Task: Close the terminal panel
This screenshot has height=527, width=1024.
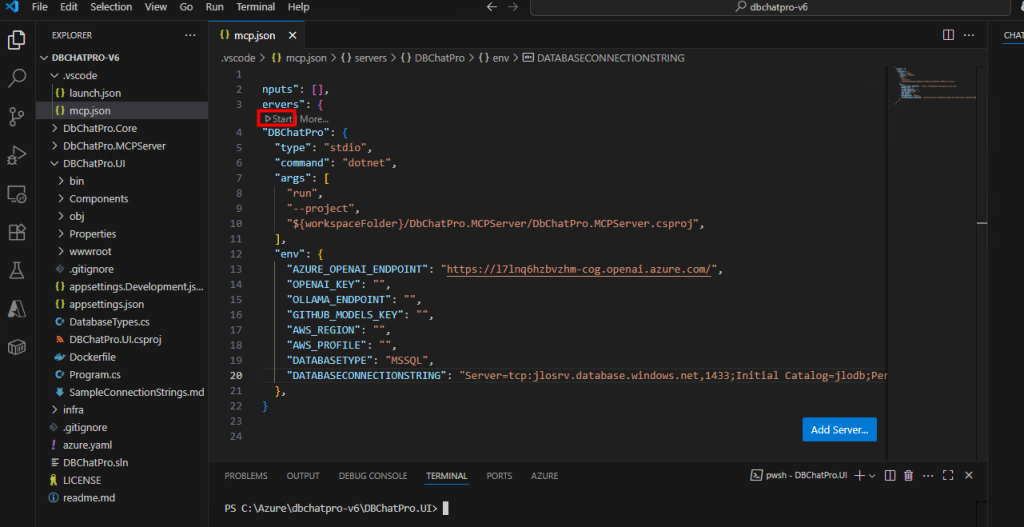Action: [x=968, y=475]
